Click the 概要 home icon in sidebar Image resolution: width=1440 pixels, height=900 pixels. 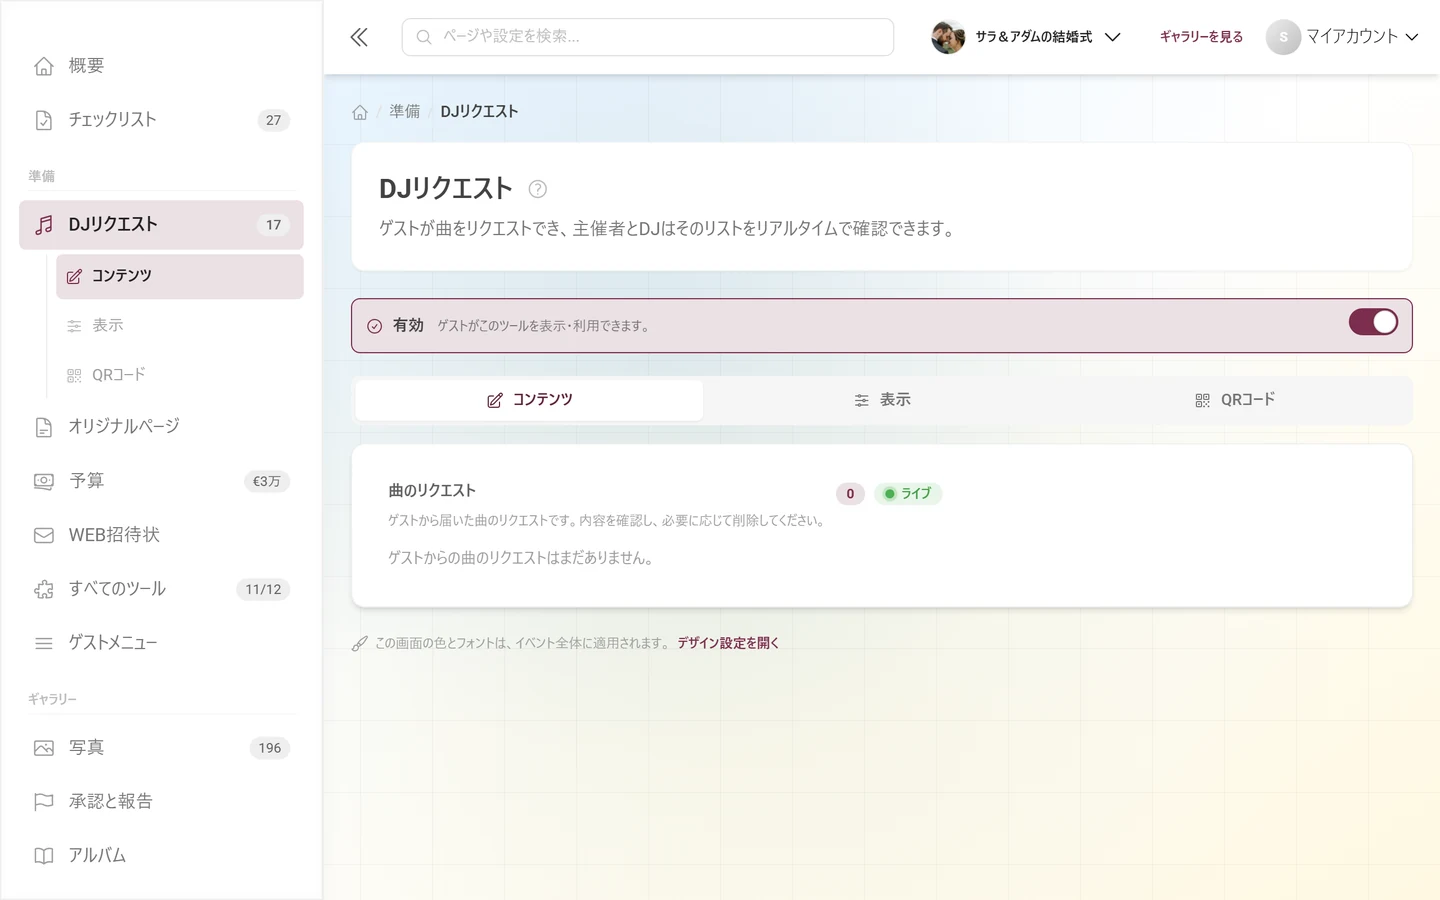click(44, 66)
